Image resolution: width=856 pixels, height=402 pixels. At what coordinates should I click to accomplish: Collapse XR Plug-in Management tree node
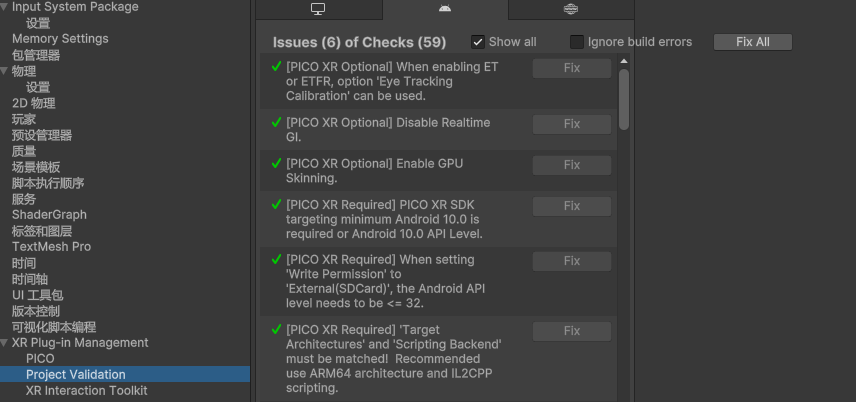tap(4, 343)
